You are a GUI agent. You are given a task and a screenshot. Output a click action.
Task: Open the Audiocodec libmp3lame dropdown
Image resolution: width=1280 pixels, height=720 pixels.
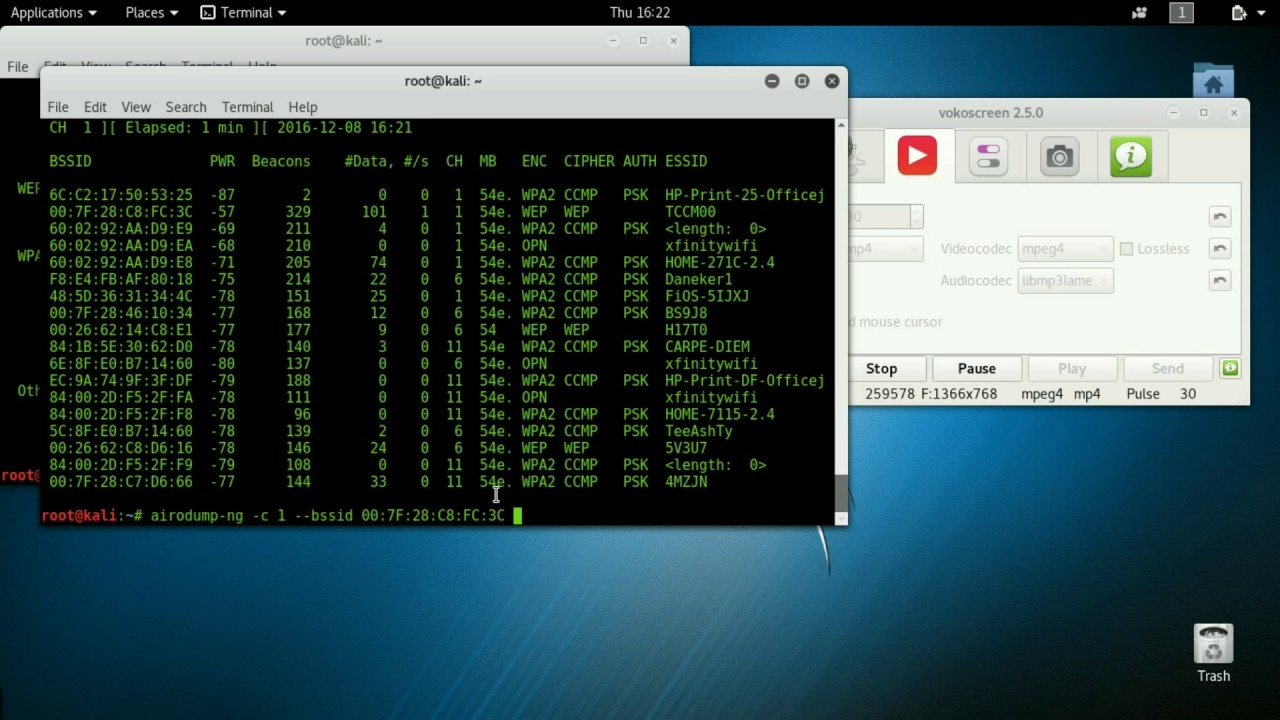click(1065, 281)
